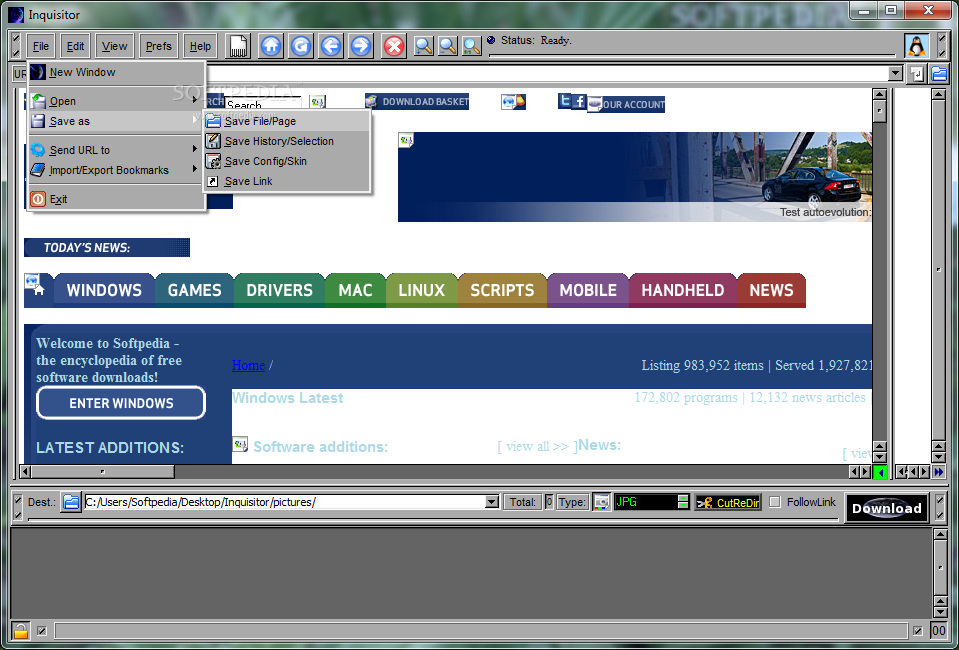The height and width of the screenshot is (650, 959).
Task: Choose Save History/Selection
Action: pos(287,141)
